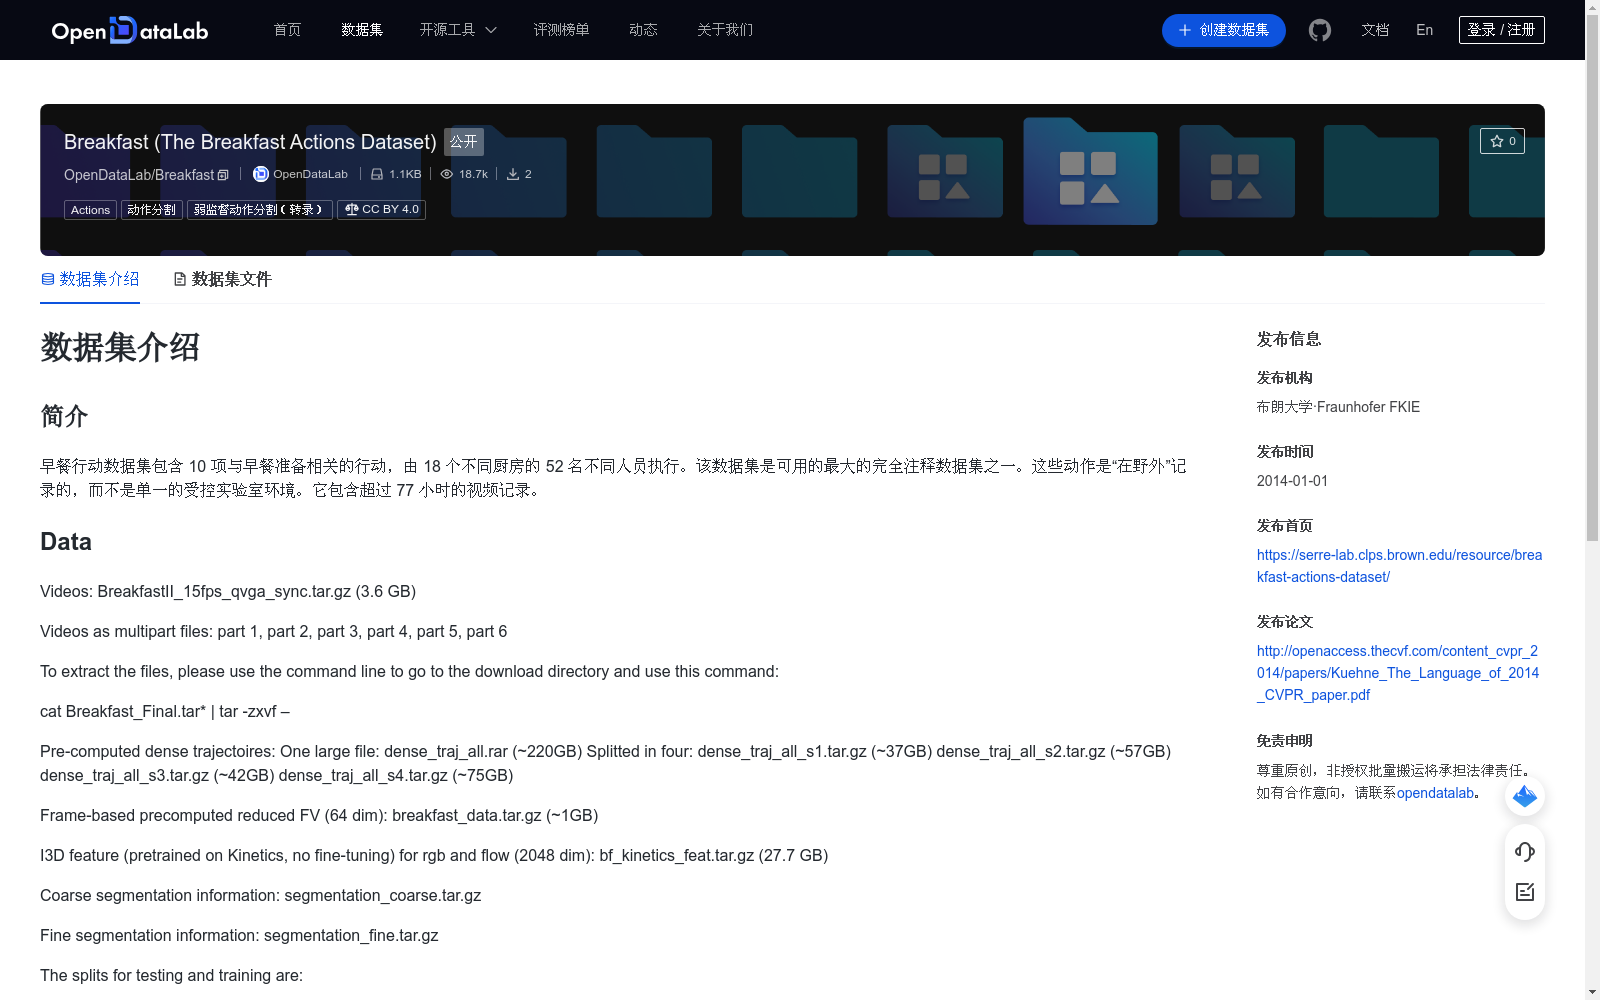Click the opendatalab contact link
The width and height of the screenshot is (1600, 1000).
tap(1435, 793)
